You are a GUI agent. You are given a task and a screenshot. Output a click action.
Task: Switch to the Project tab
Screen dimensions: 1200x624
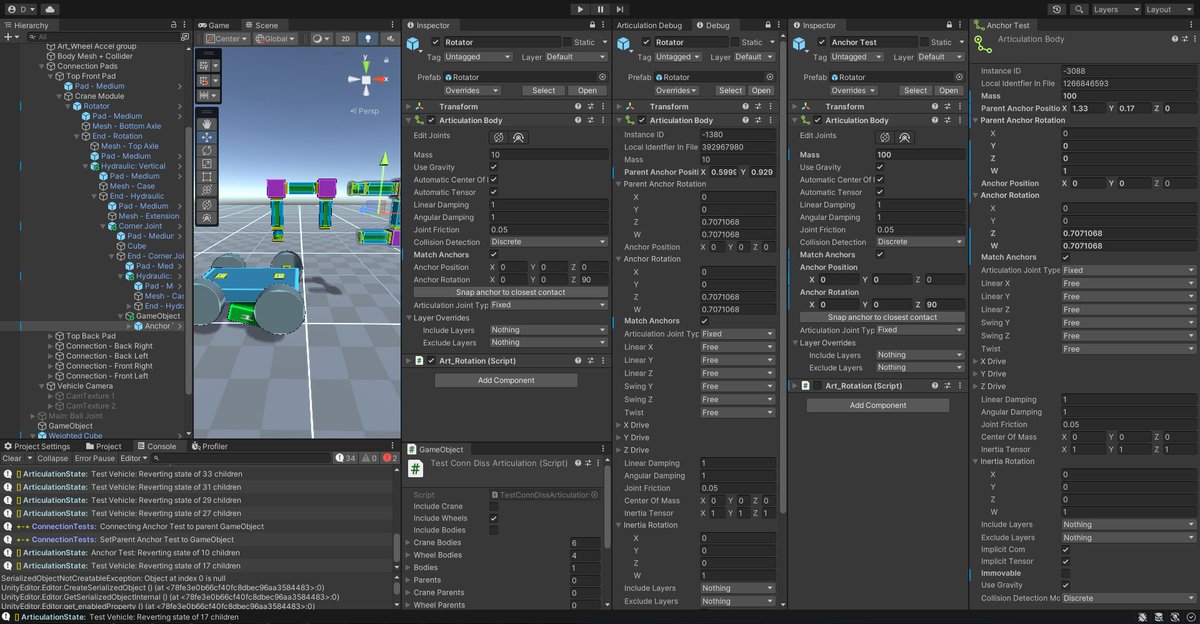point(103,446)
